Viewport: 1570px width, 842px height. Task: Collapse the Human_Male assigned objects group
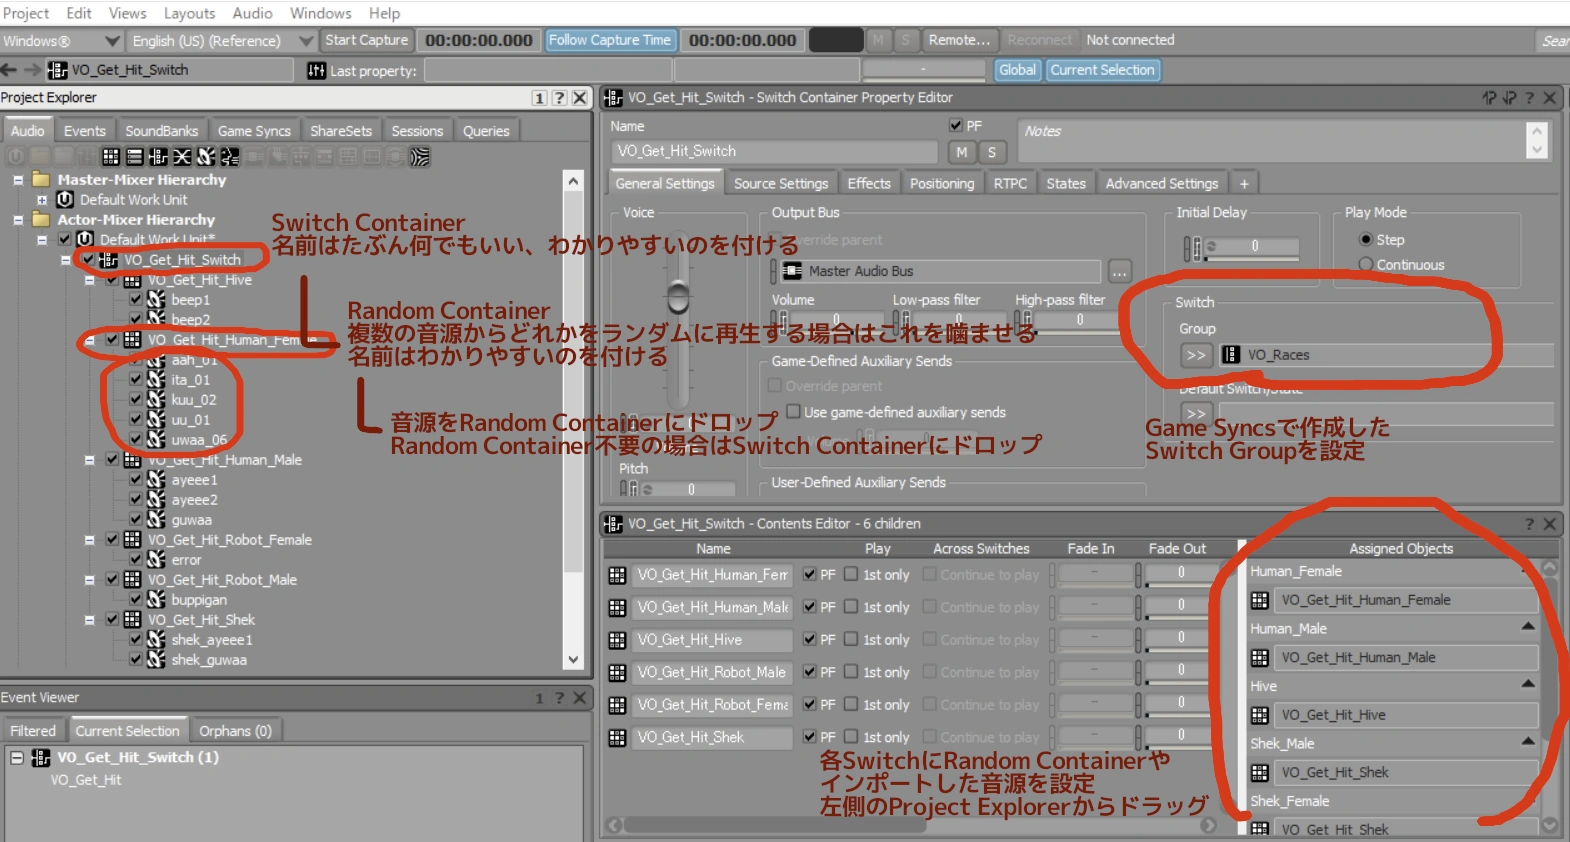point(1528,627)
